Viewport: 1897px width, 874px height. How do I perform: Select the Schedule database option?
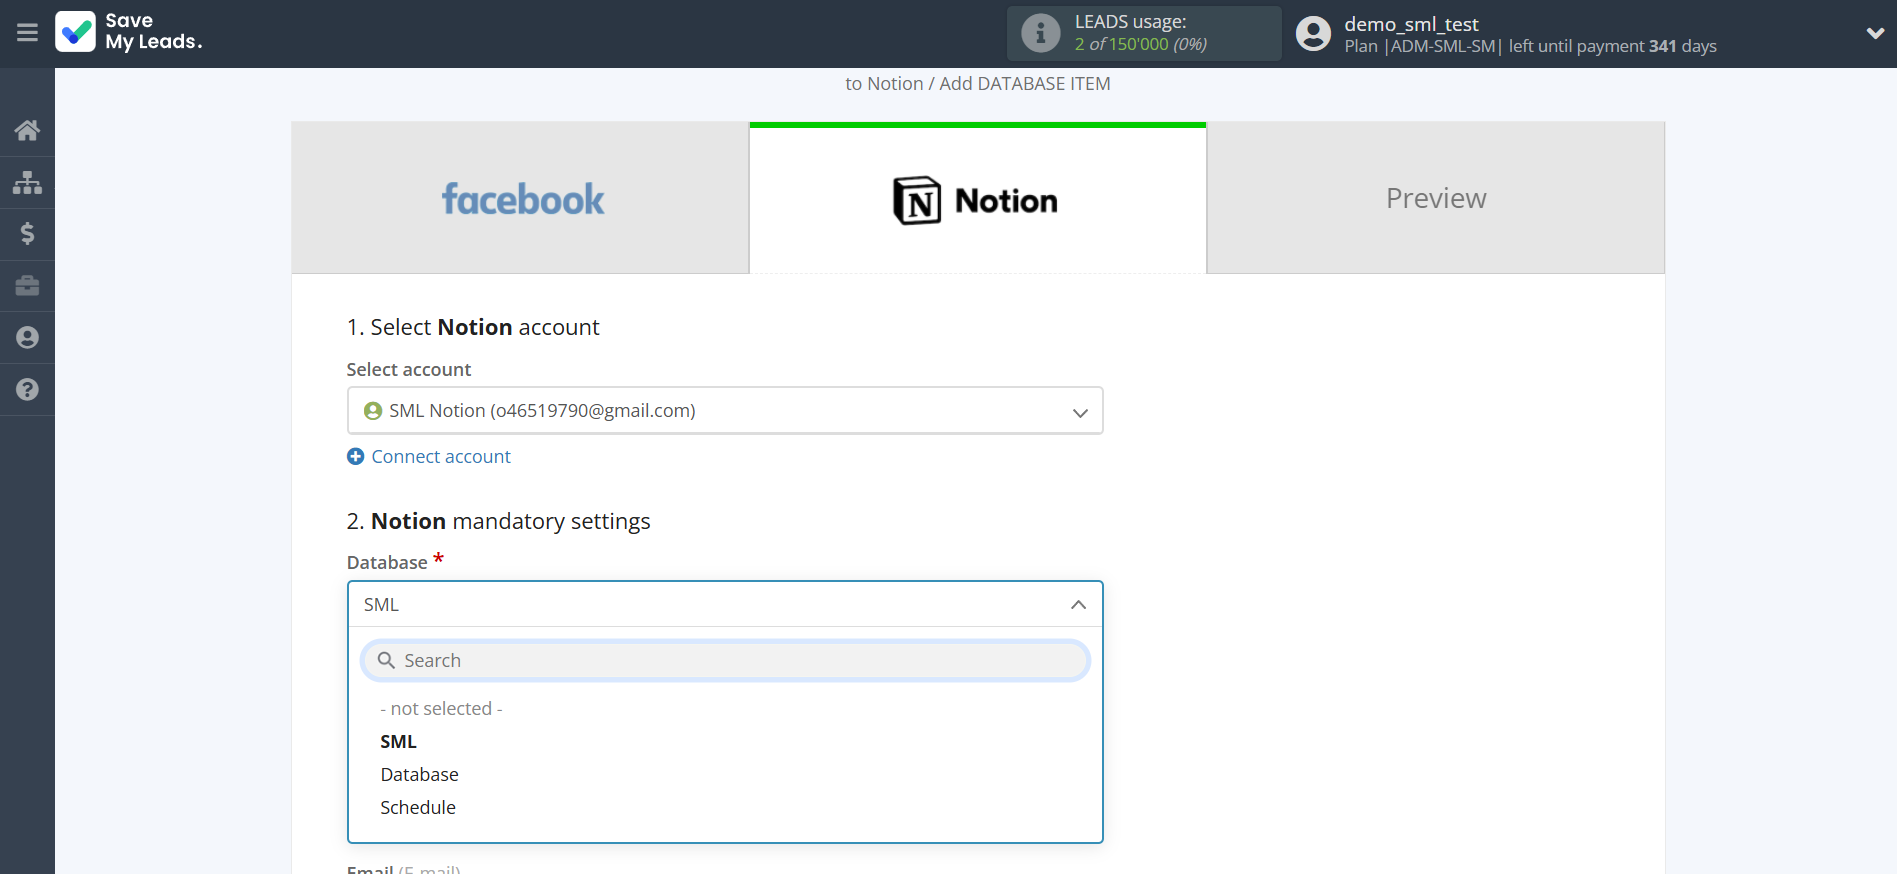tap(418, 808)
